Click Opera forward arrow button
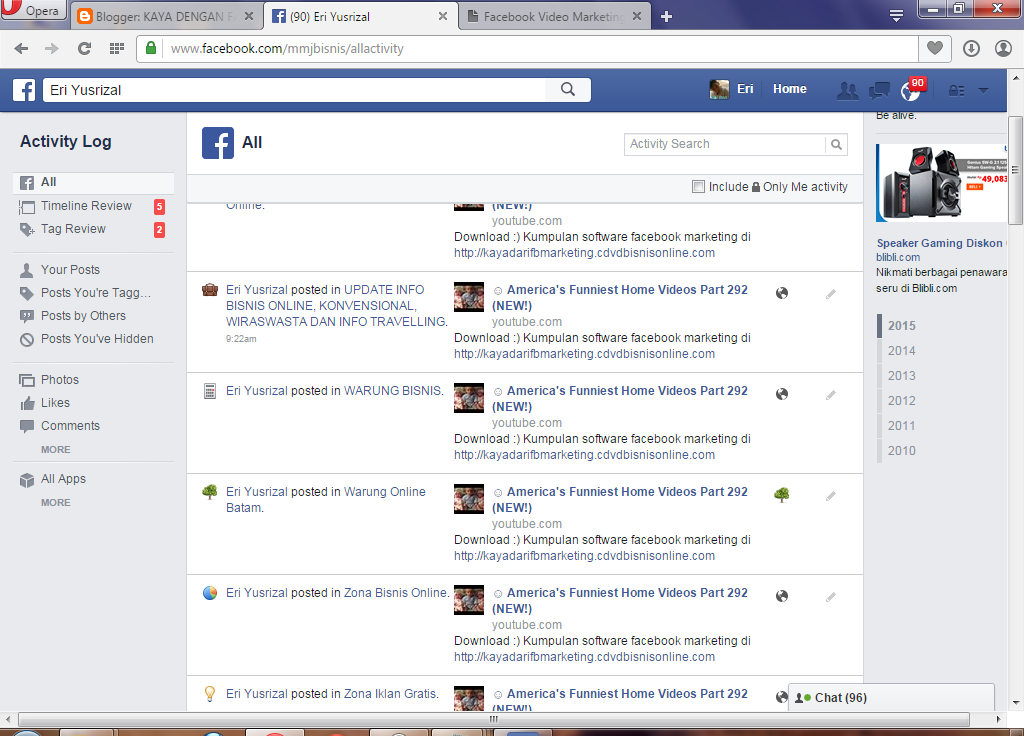Viewport: 1024px width, 736px height. click(x=52, y=48)
